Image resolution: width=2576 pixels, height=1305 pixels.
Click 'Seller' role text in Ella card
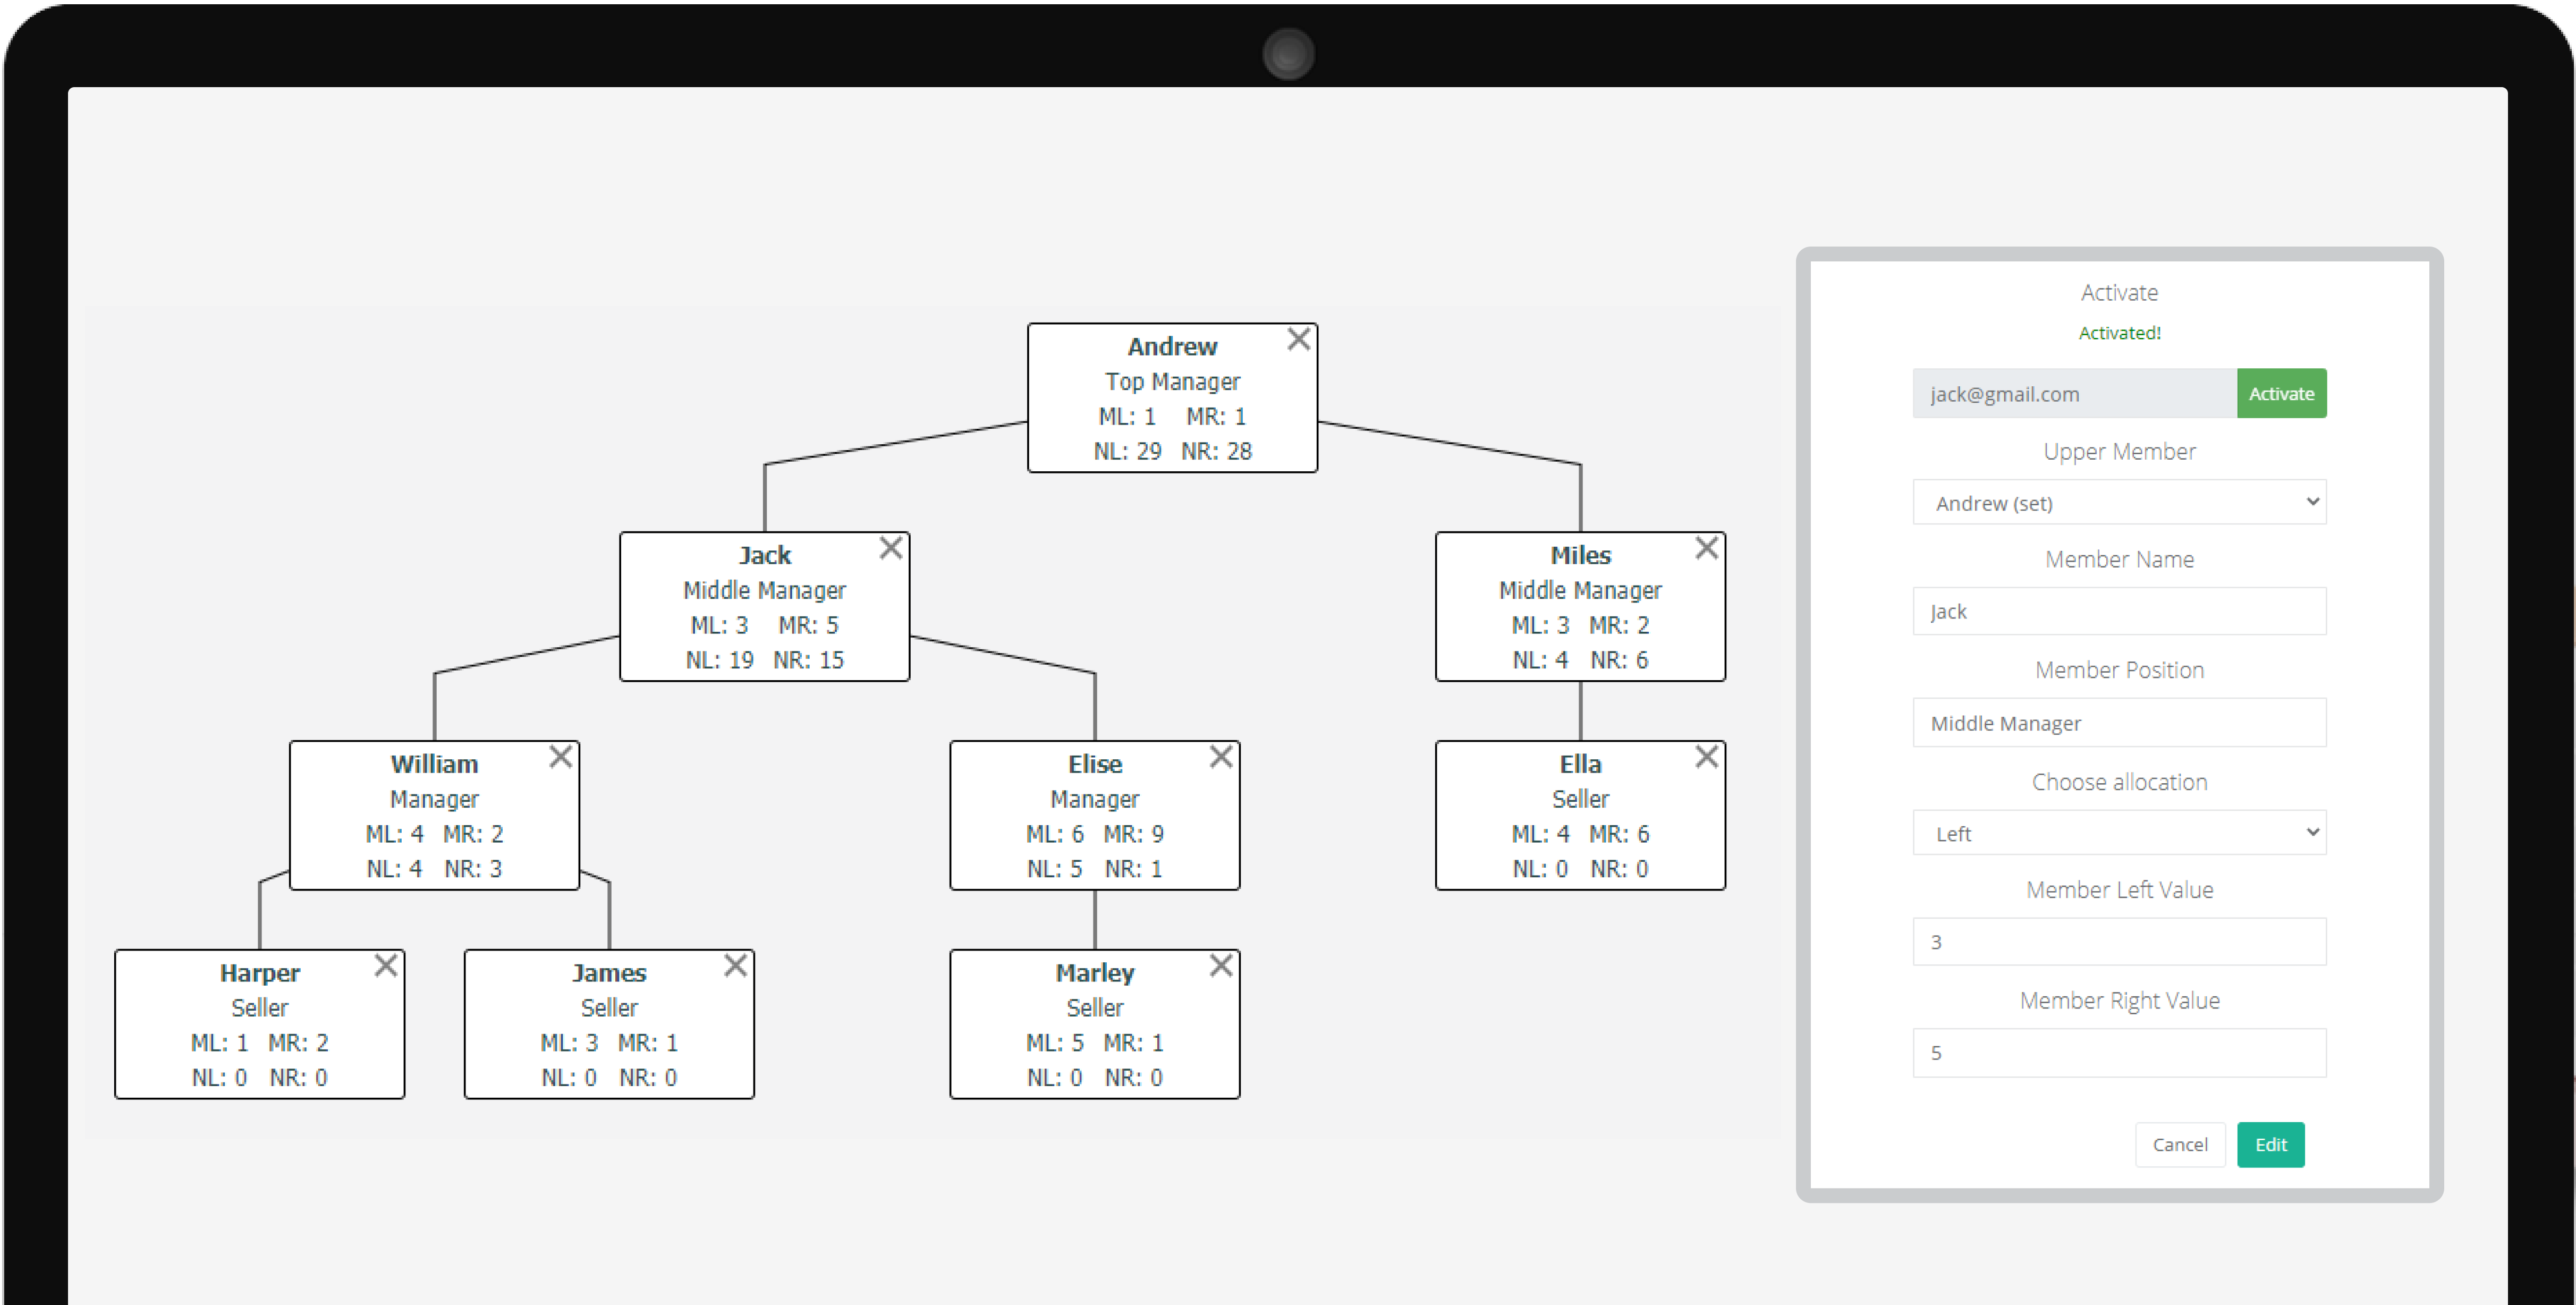click(x=1580, y=799)
